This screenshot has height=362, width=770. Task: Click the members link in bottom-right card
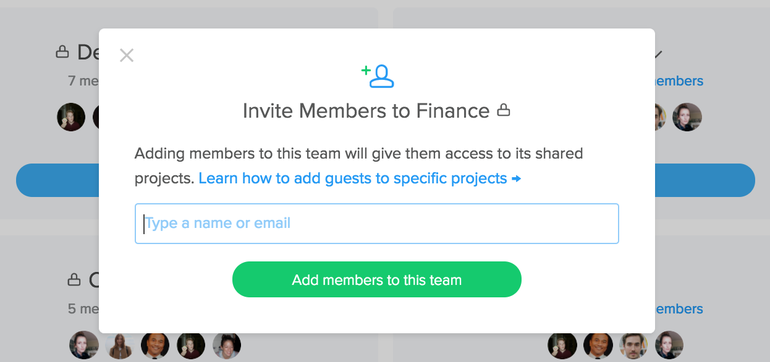tap(679, 309)
